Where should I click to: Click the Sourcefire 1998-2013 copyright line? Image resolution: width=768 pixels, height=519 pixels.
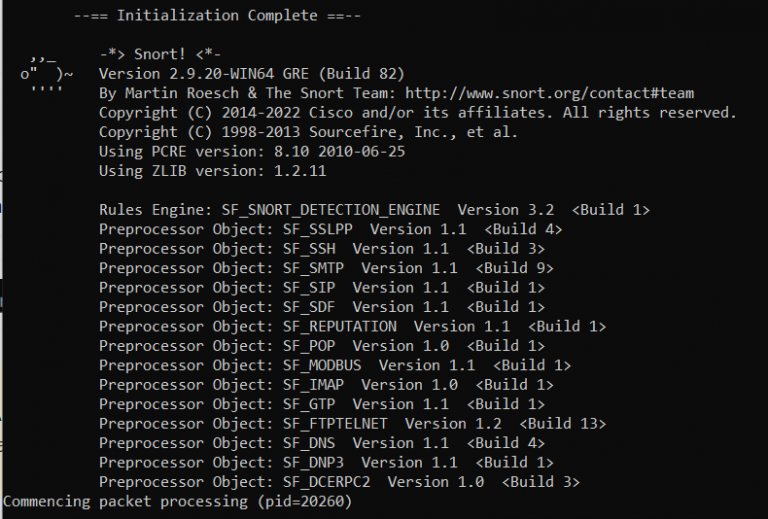309,132
